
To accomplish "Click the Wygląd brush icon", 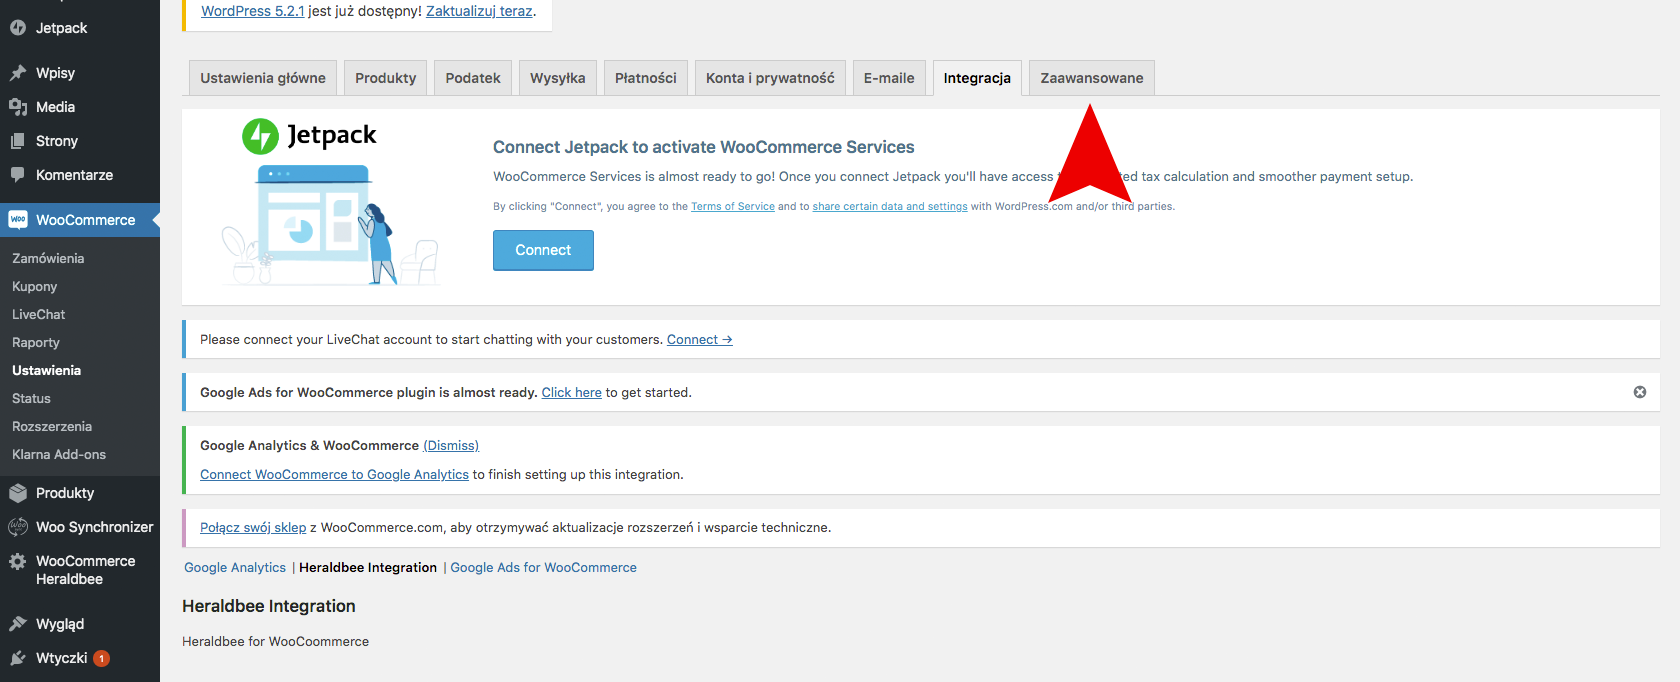I will 18,624.
